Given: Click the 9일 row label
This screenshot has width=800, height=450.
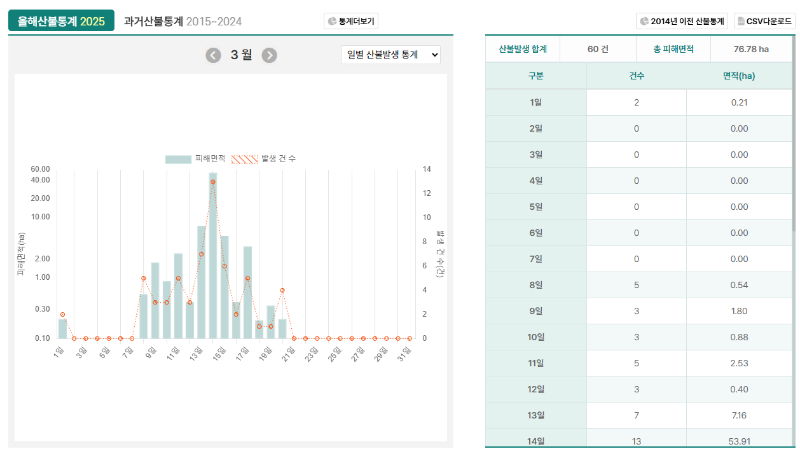Looking at the screenshot, I should pos(536,311).
